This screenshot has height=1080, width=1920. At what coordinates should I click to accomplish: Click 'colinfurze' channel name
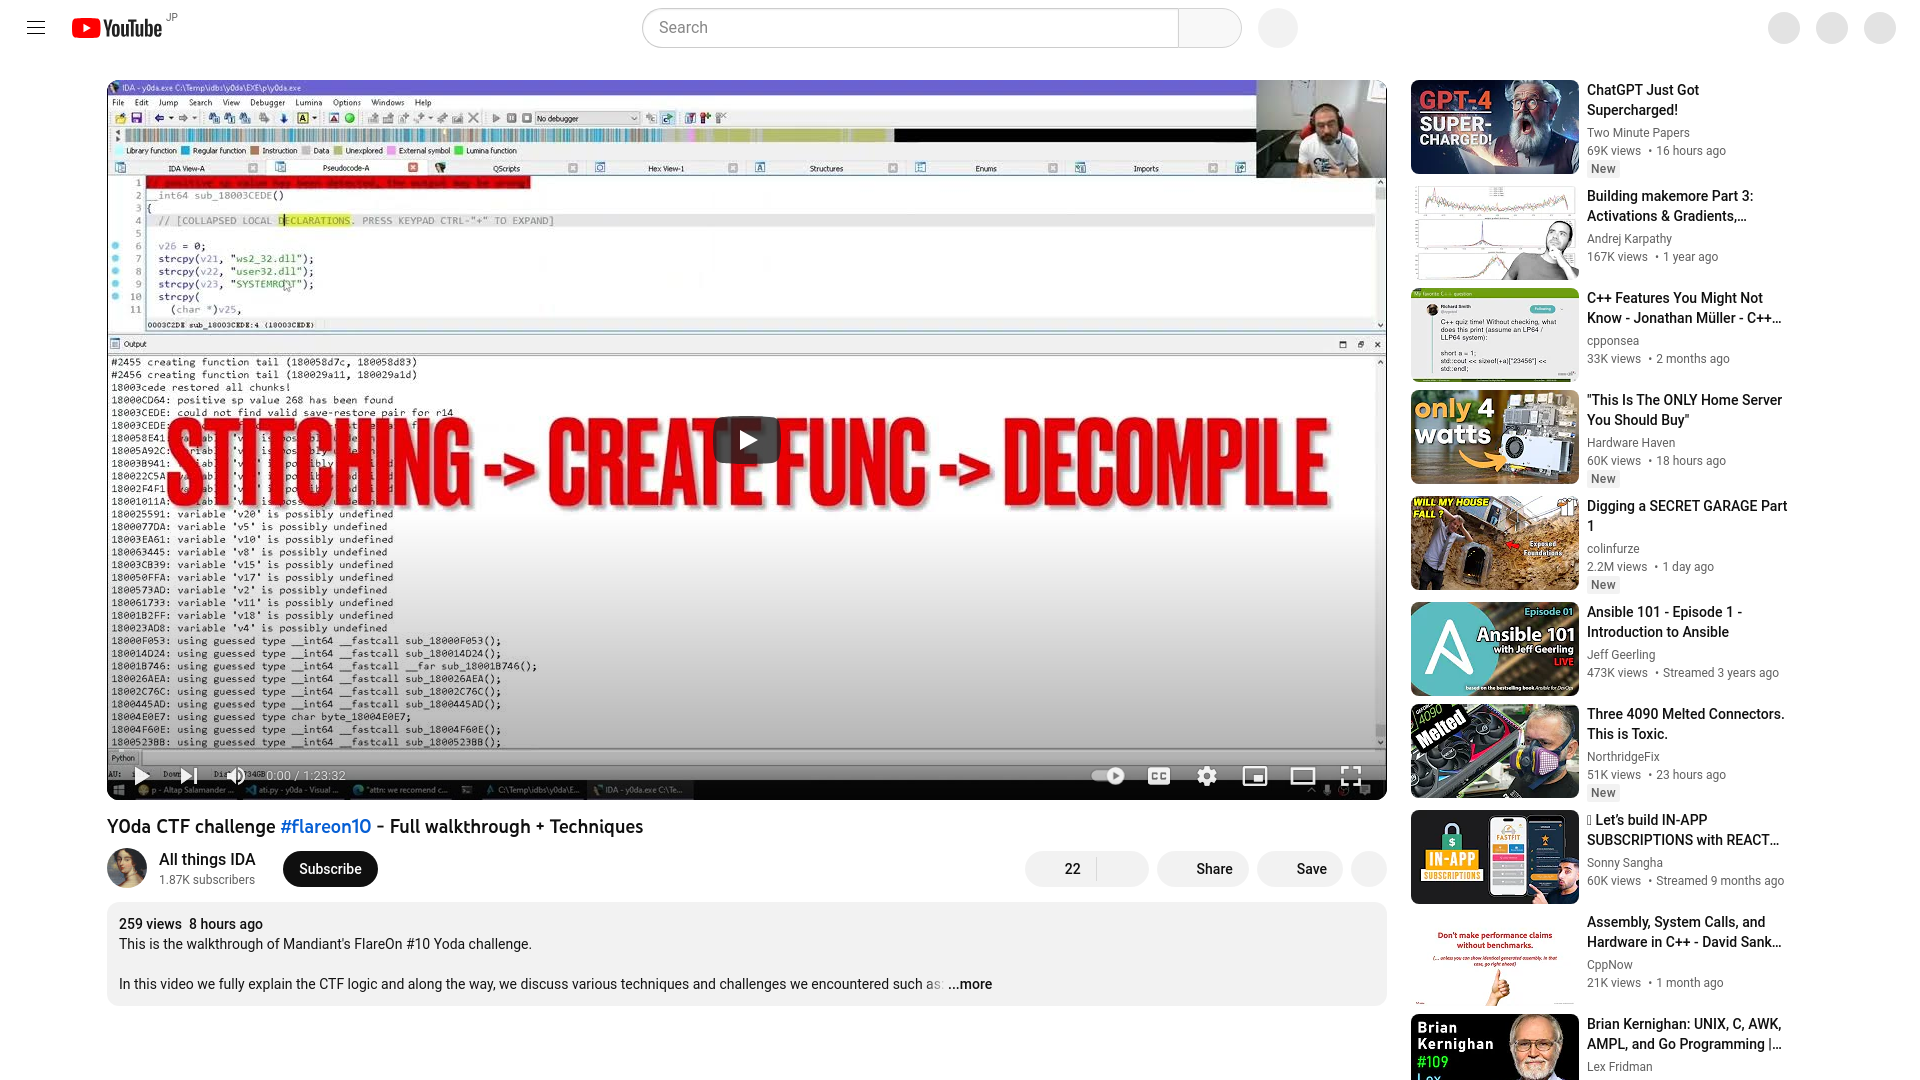1613,549
